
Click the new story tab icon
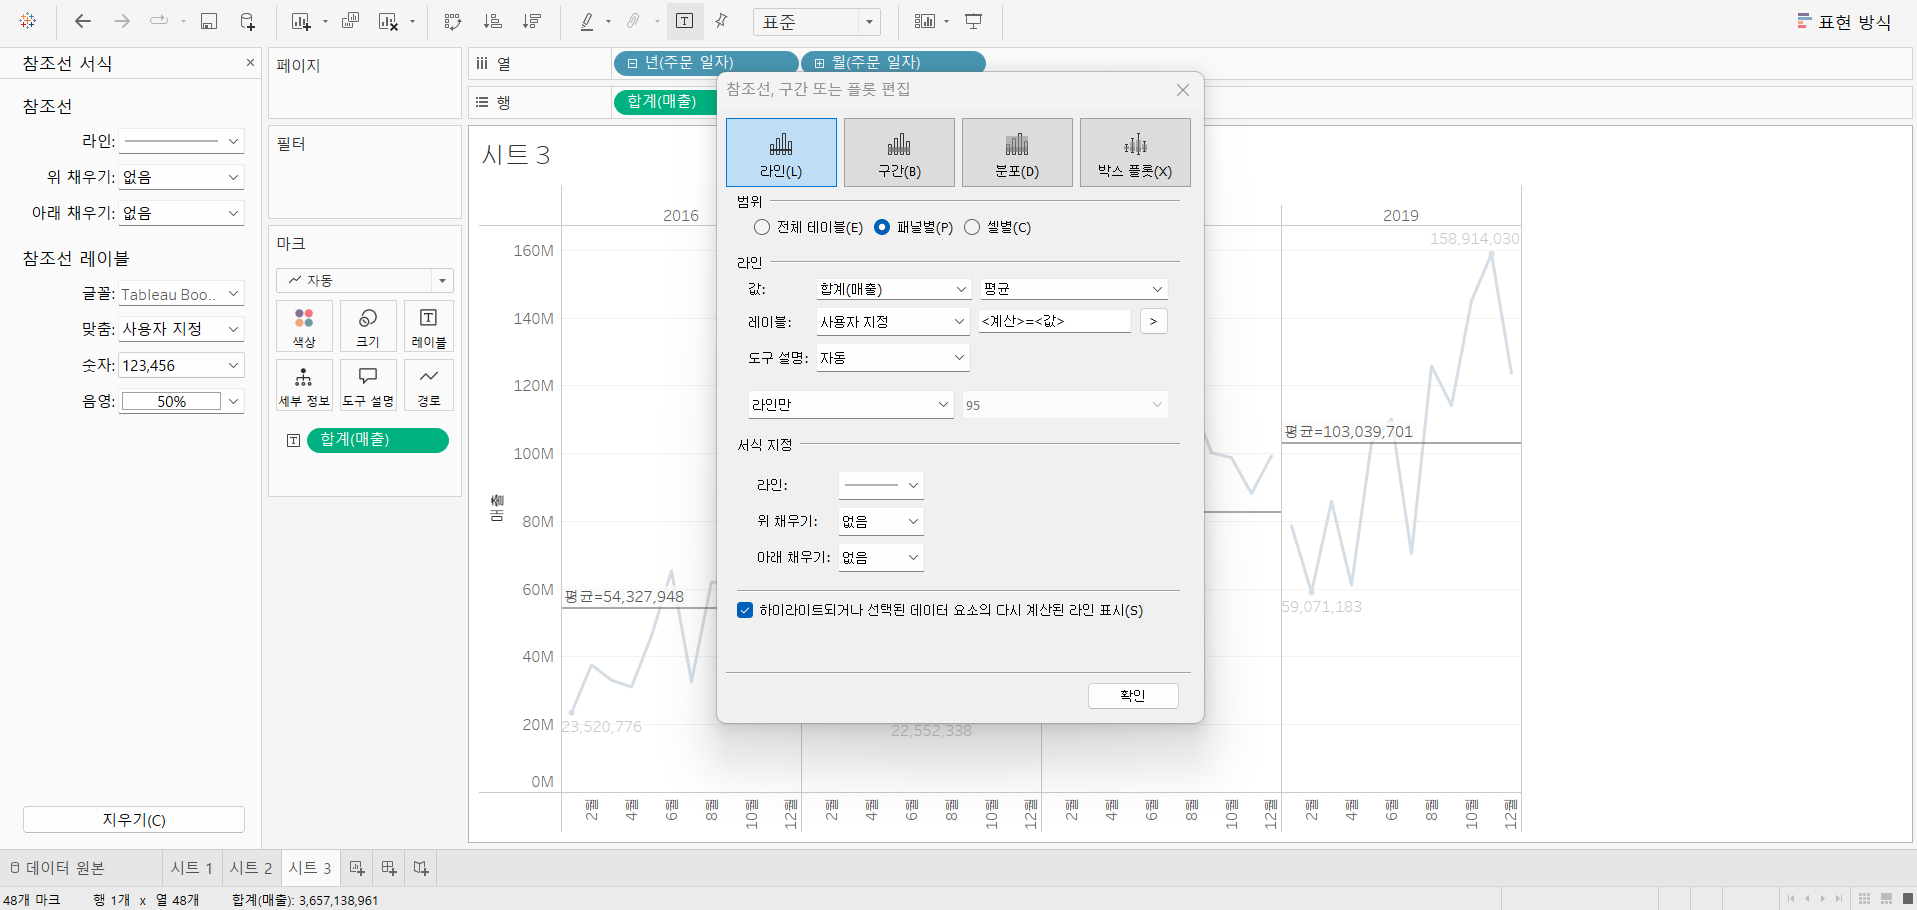coord(421,868)
